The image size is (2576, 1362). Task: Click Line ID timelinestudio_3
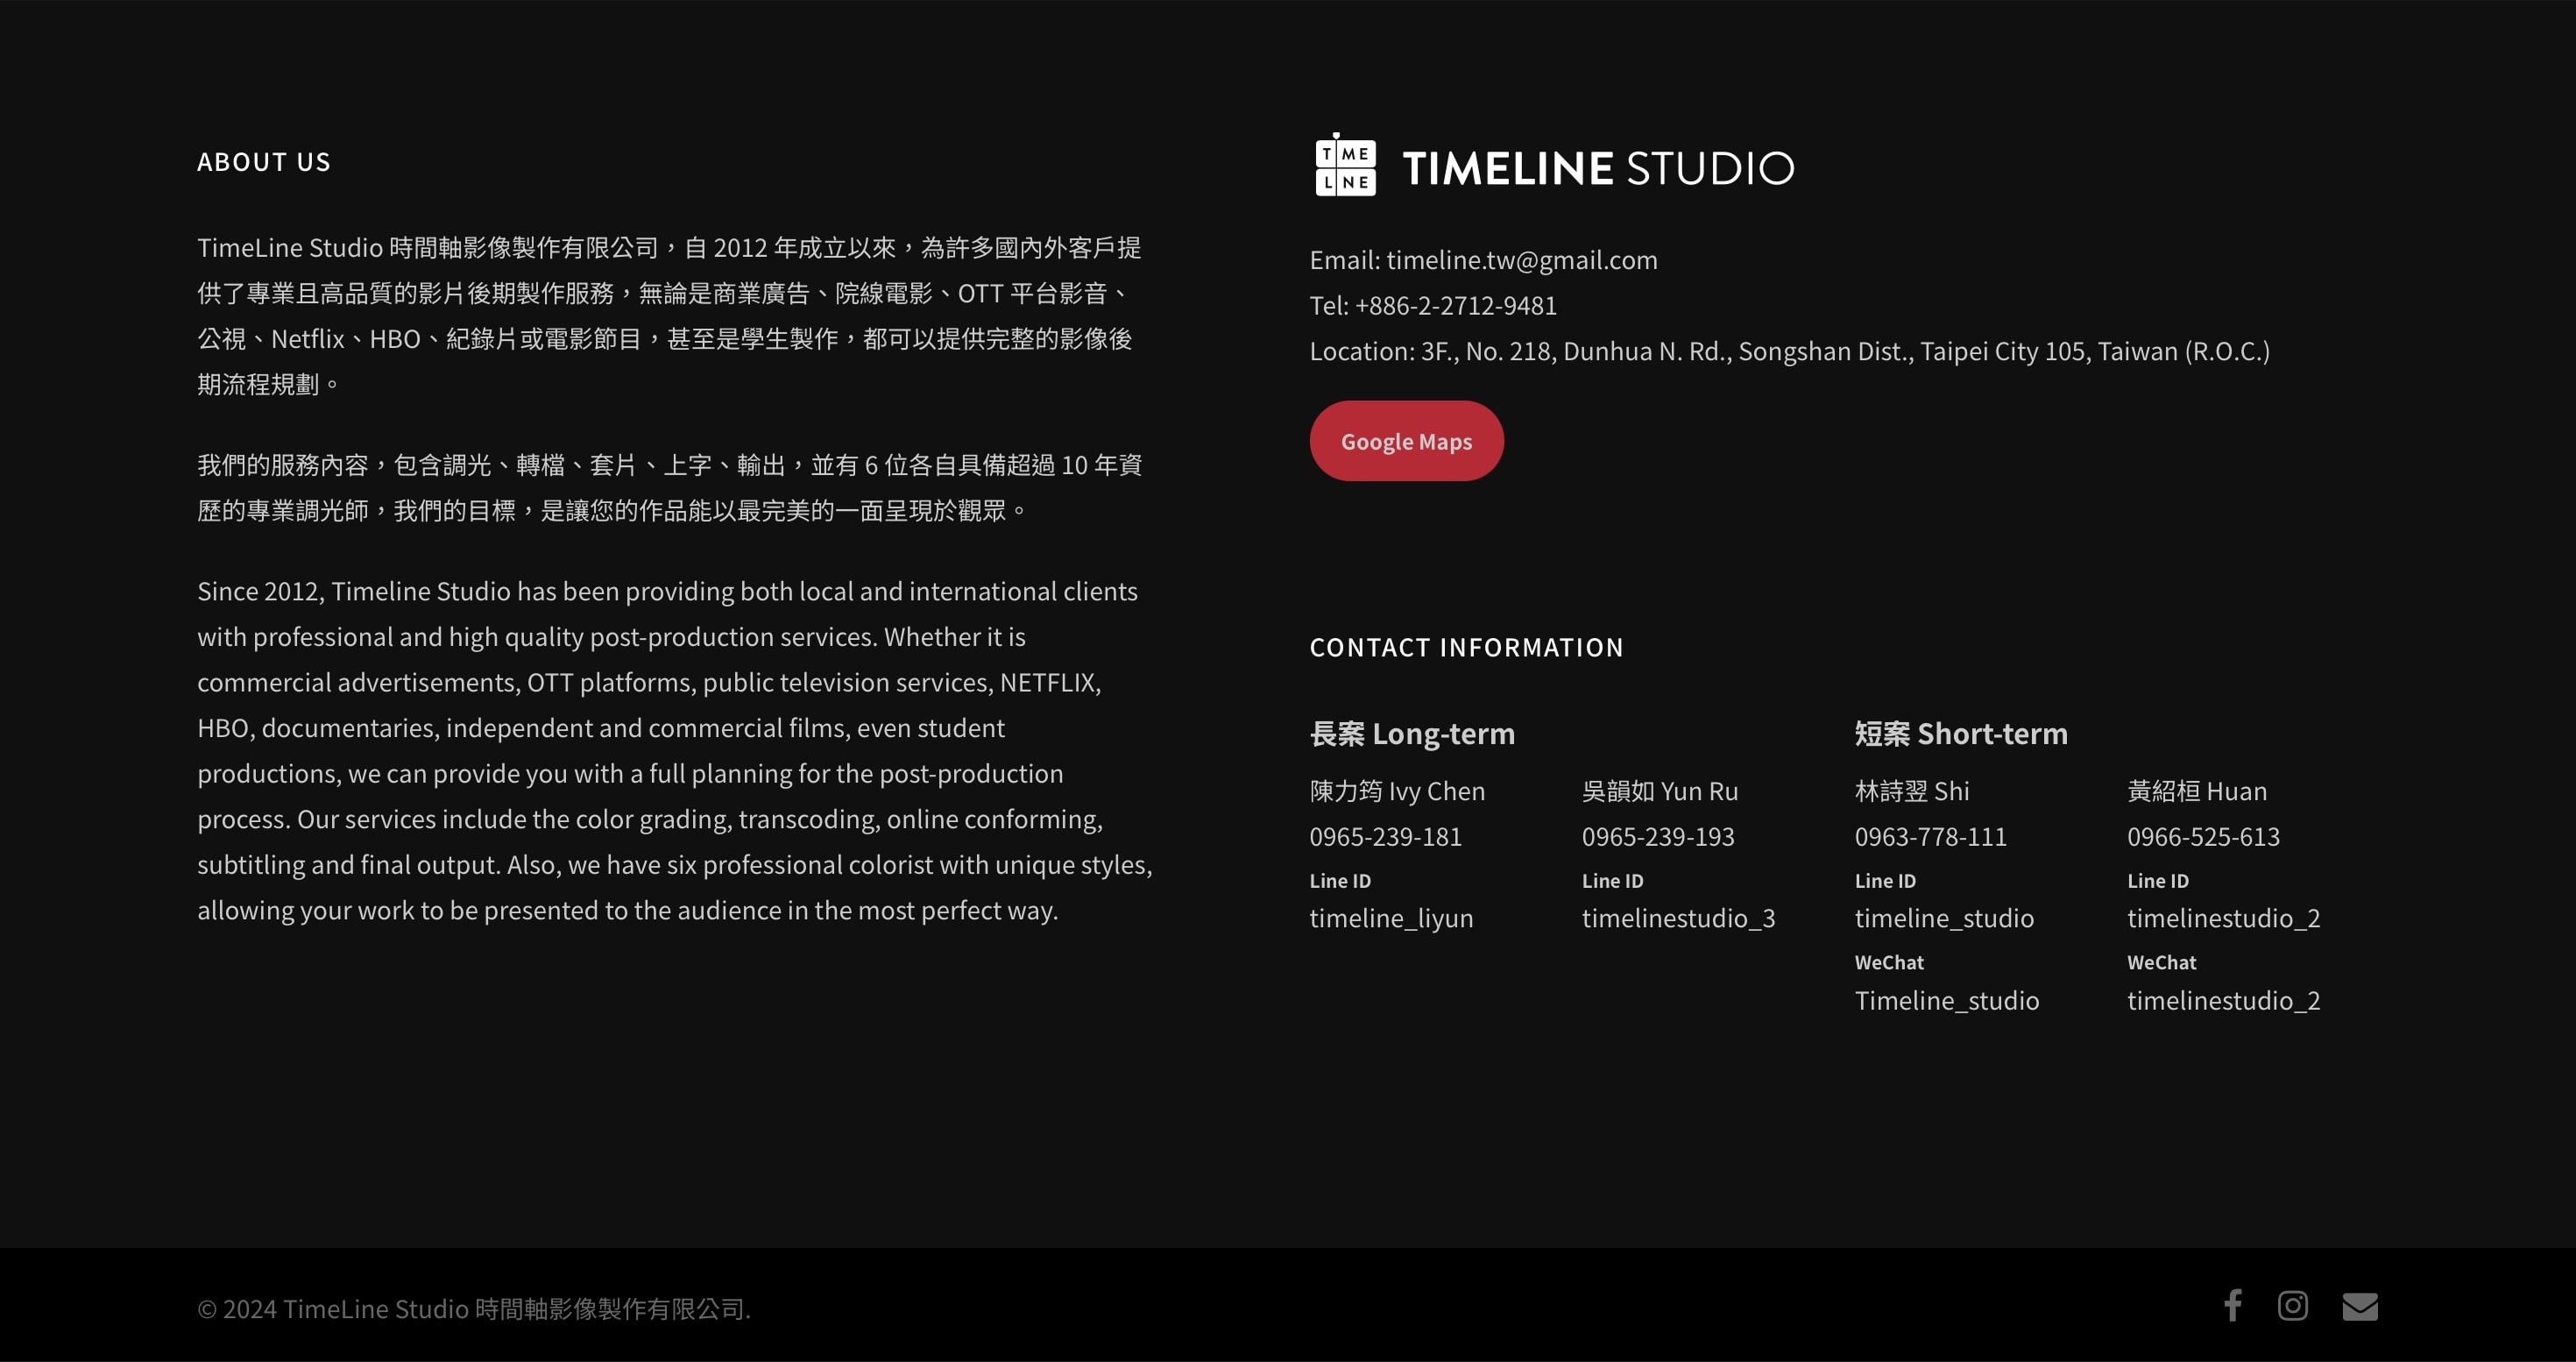(1678, 919)
